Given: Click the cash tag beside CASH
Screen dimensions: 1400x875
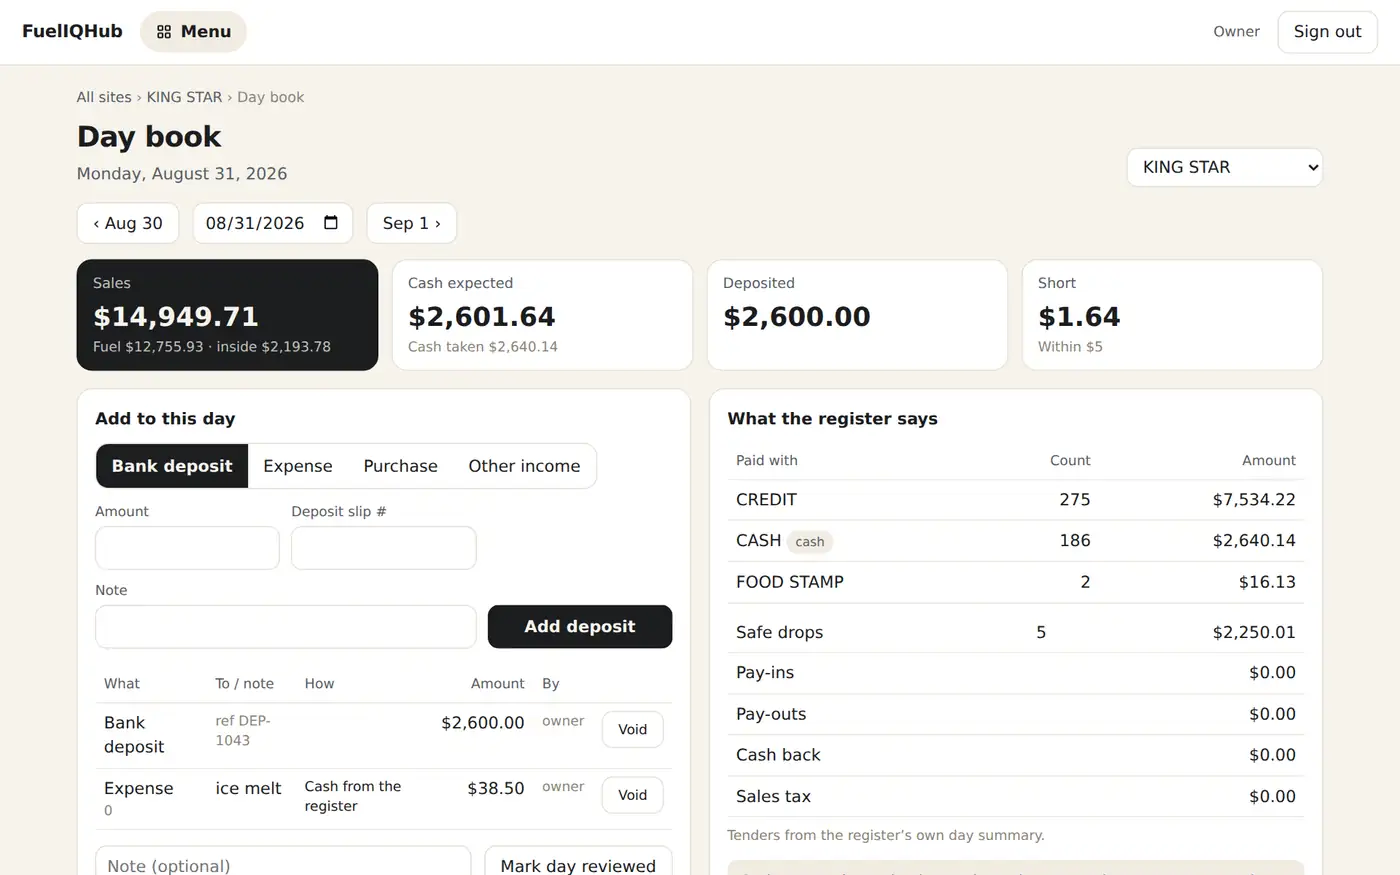Looking at the screenshot, I should [810, 542].
